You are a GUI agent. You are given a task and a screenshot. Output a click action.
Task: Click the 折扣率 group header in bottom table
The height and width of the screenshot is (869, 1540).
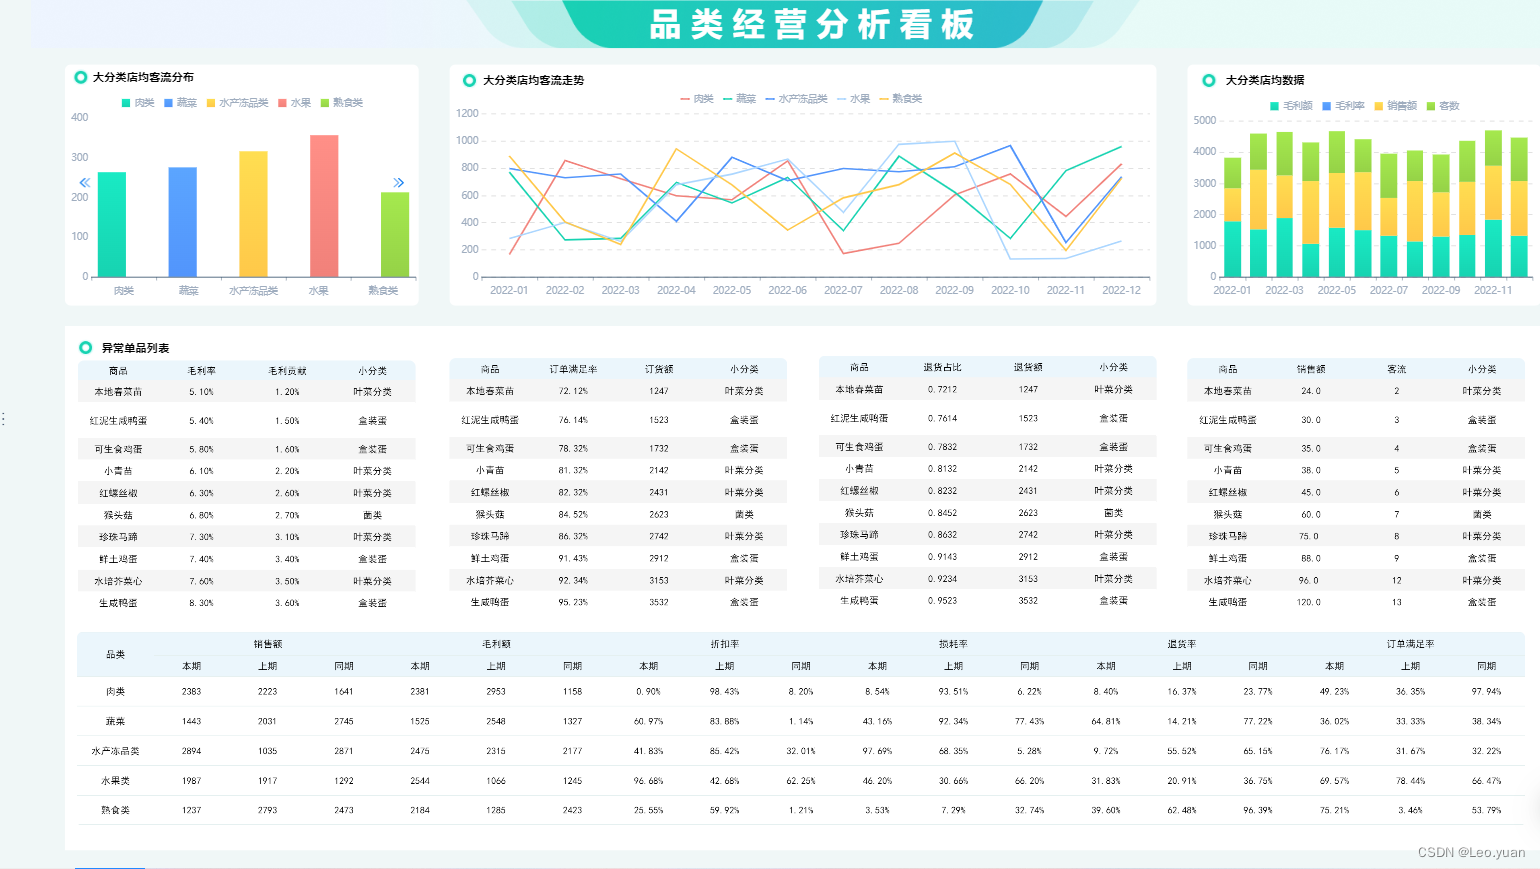click(x=724, y=644)
